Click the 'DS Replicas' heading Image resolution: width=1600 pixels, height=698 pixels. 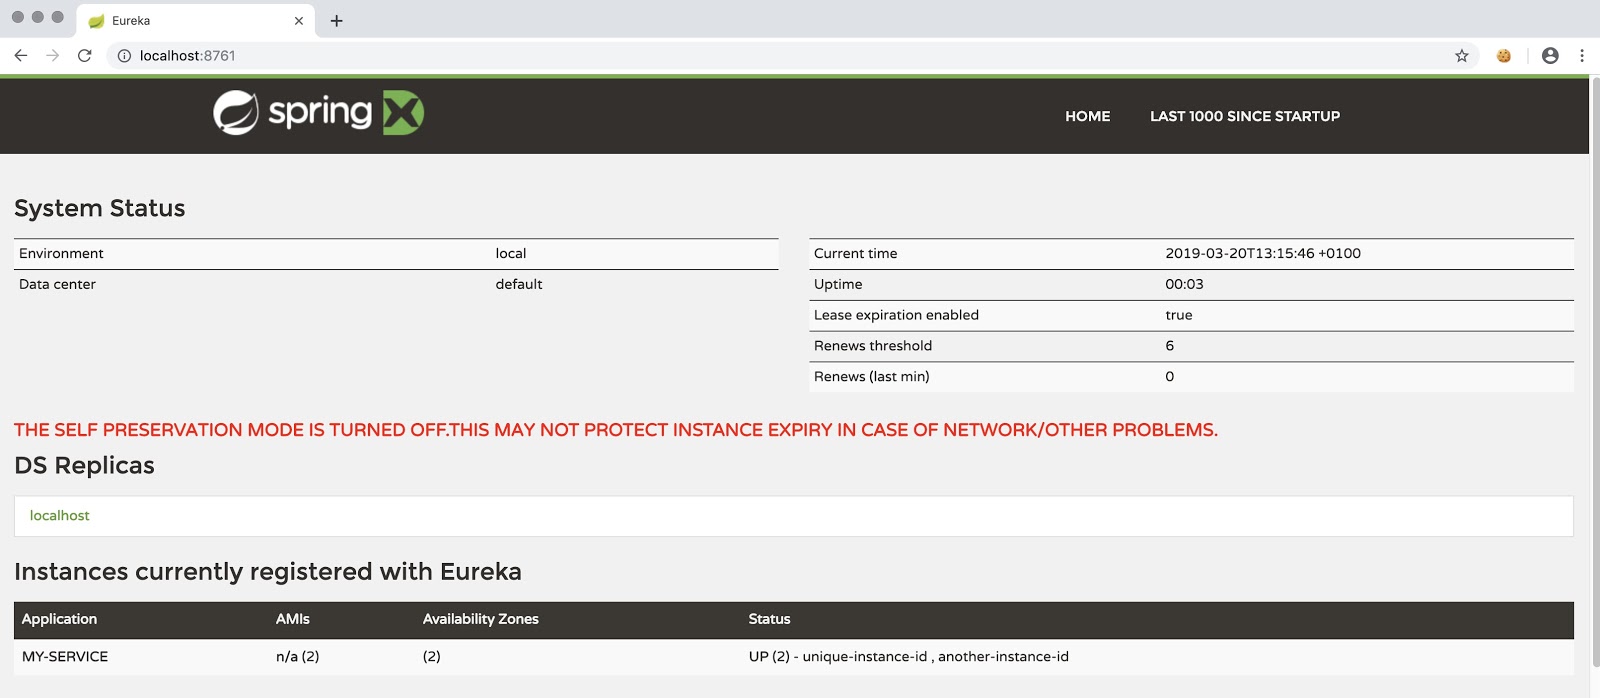(84, 465)
